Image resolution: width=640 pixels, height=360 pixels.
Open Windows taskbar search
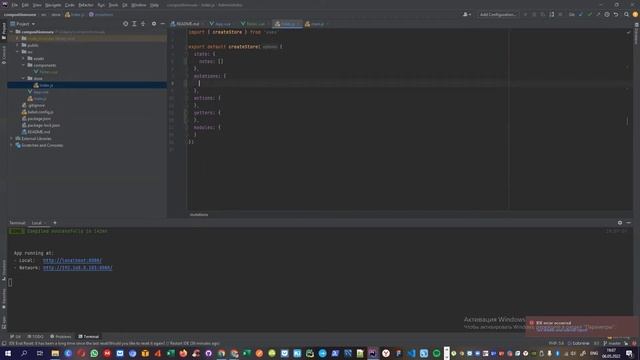tap(24, 353)
